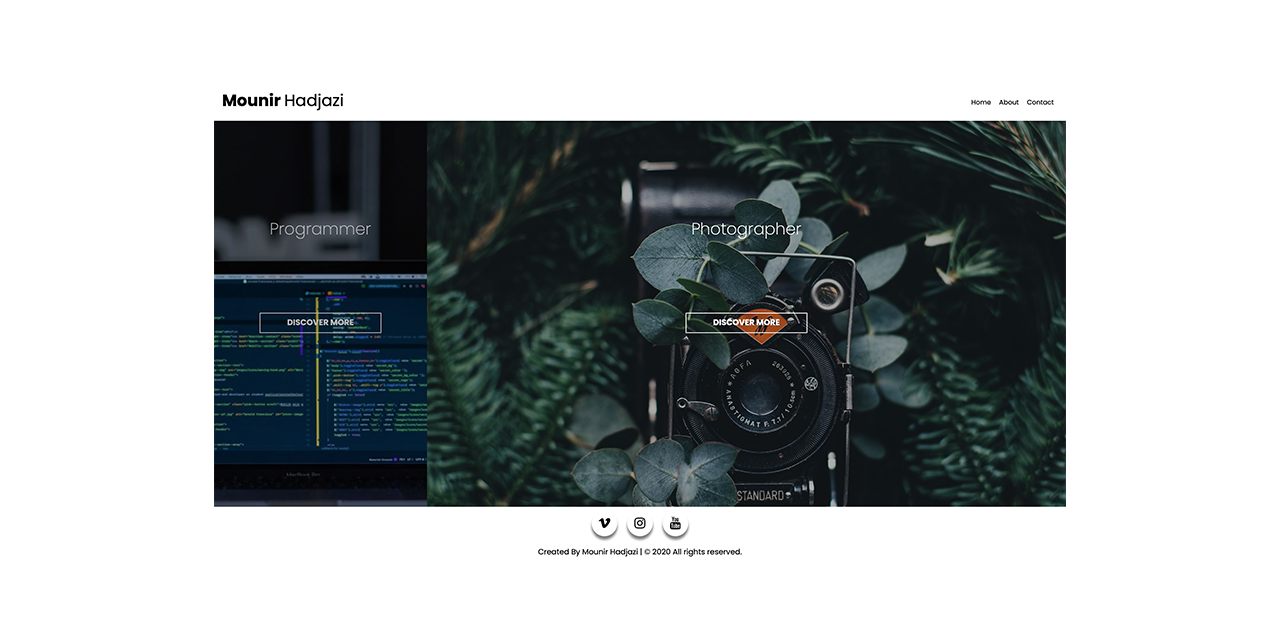Click DISCOVER MORE under Programmer
The height and width of the screenshot is (640, 1280).
(320, 322)
